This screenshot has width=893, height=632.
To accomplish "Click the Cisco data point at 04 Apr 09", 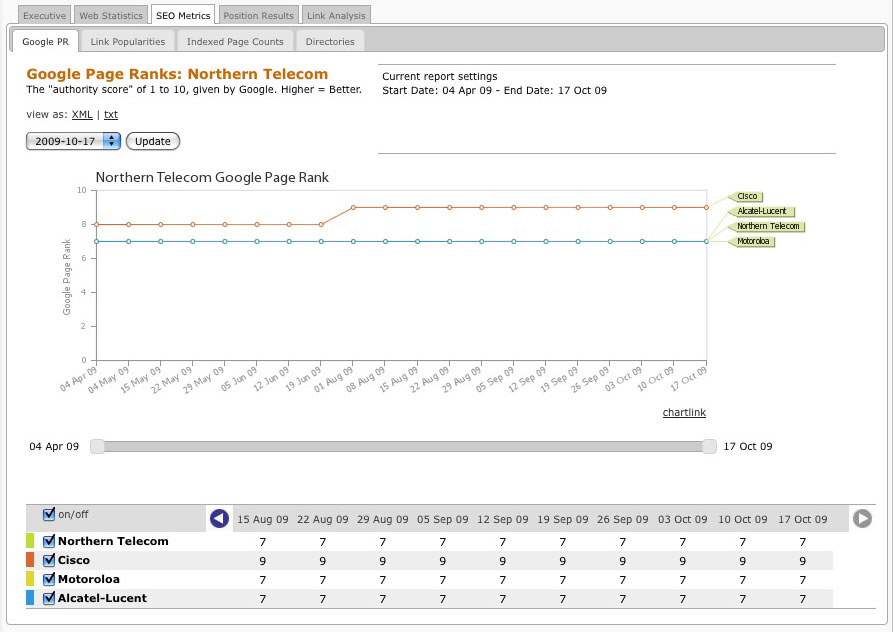I will click(97, 224).
